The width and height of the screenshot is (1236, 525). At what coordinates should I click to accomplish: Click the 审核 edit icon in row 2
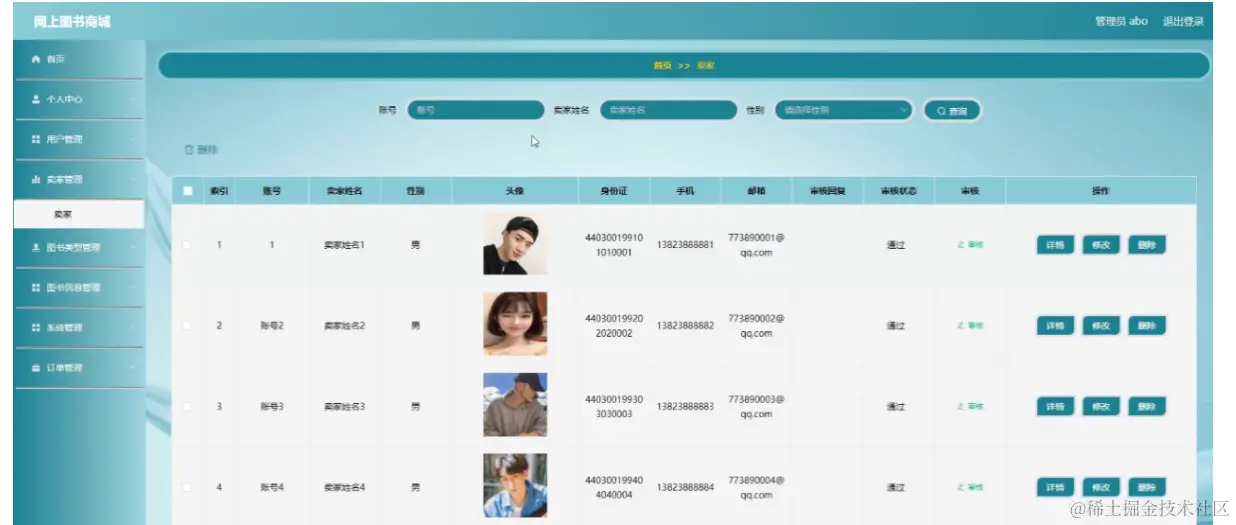point(961,326)
